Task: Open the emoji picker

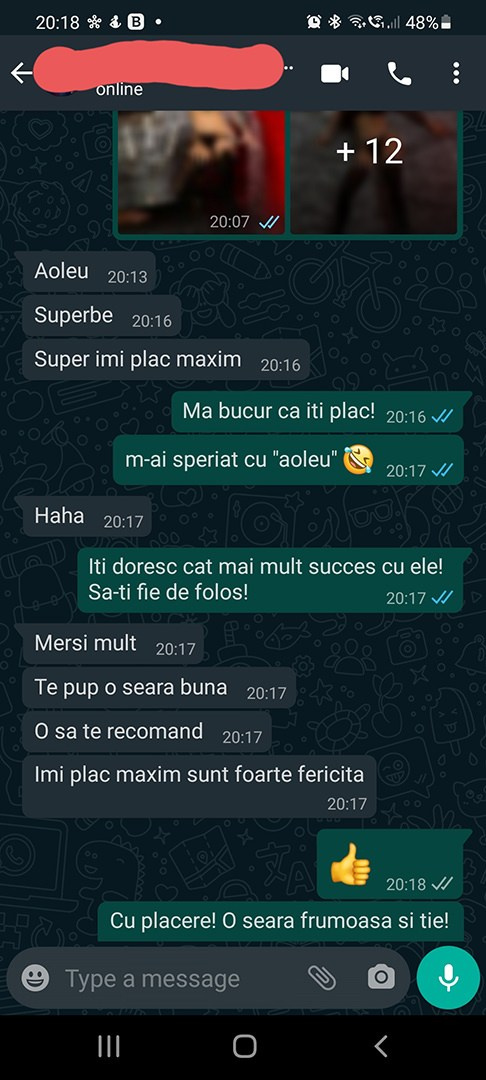Action: (35, 978)
